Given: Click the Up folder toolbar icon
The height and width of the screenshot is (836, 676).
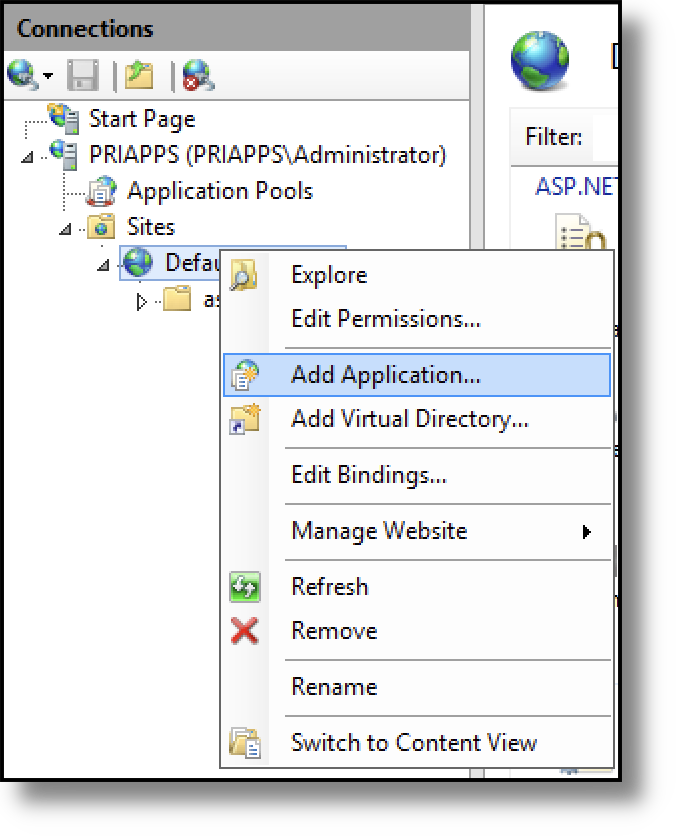Looking at the screenshot, I should tap(140, 75).
